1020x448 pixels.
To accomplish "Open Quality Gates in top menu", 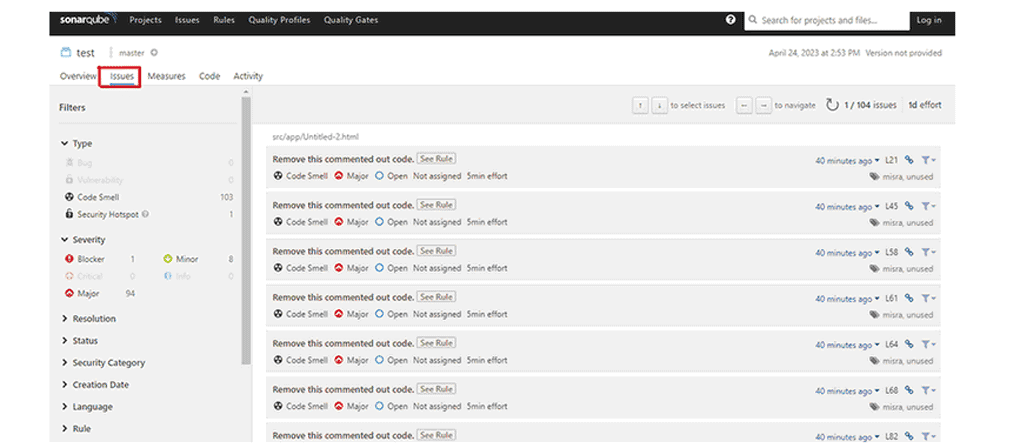I will (351, 20).
